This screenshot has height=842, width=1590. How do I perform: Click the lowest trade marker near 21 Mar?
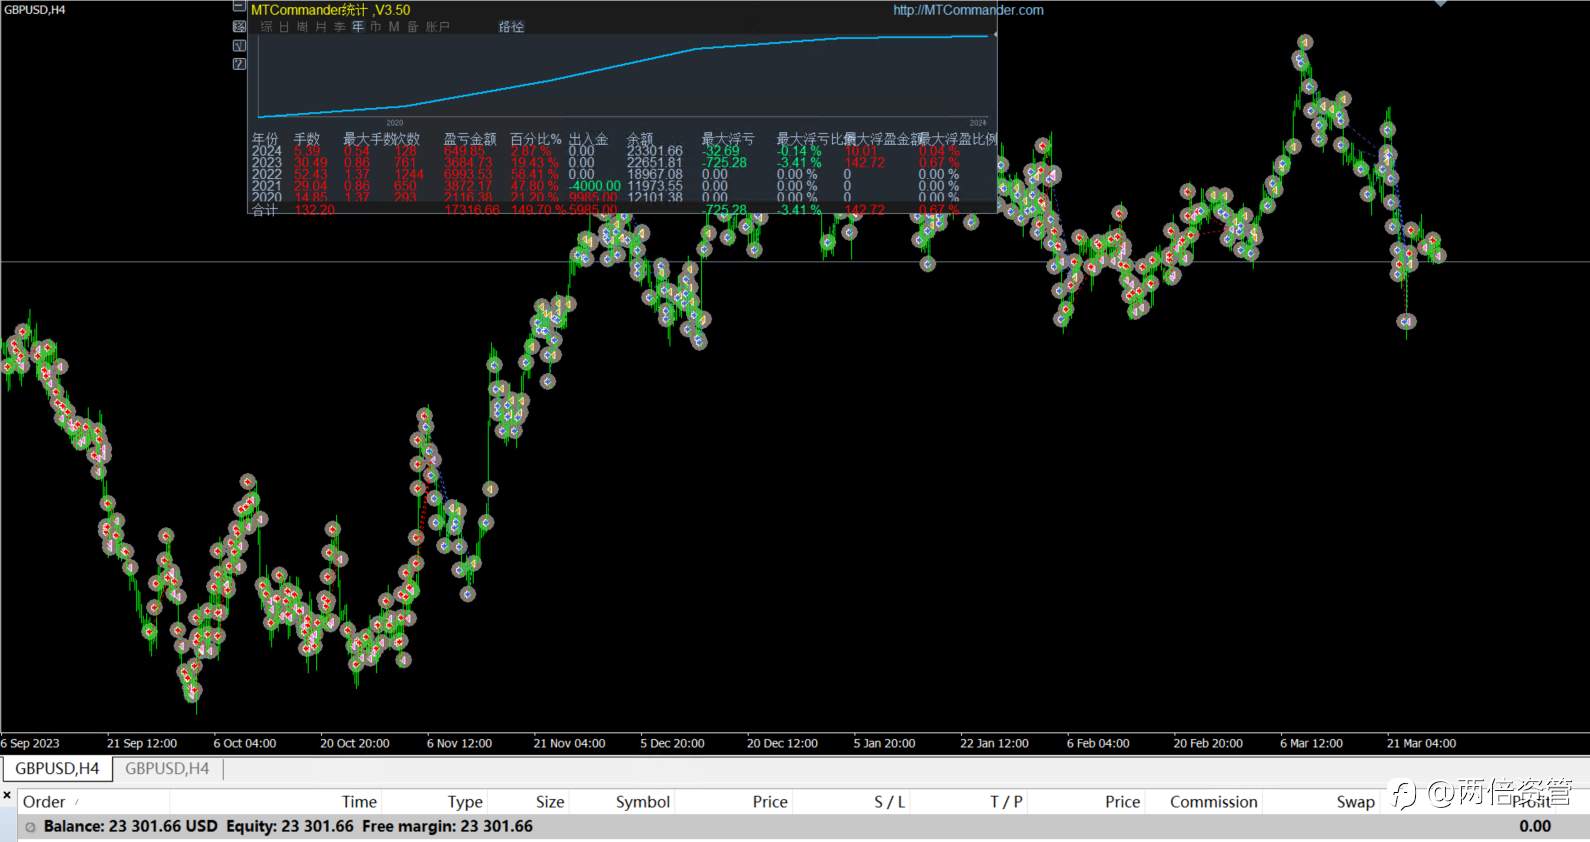1407,321
